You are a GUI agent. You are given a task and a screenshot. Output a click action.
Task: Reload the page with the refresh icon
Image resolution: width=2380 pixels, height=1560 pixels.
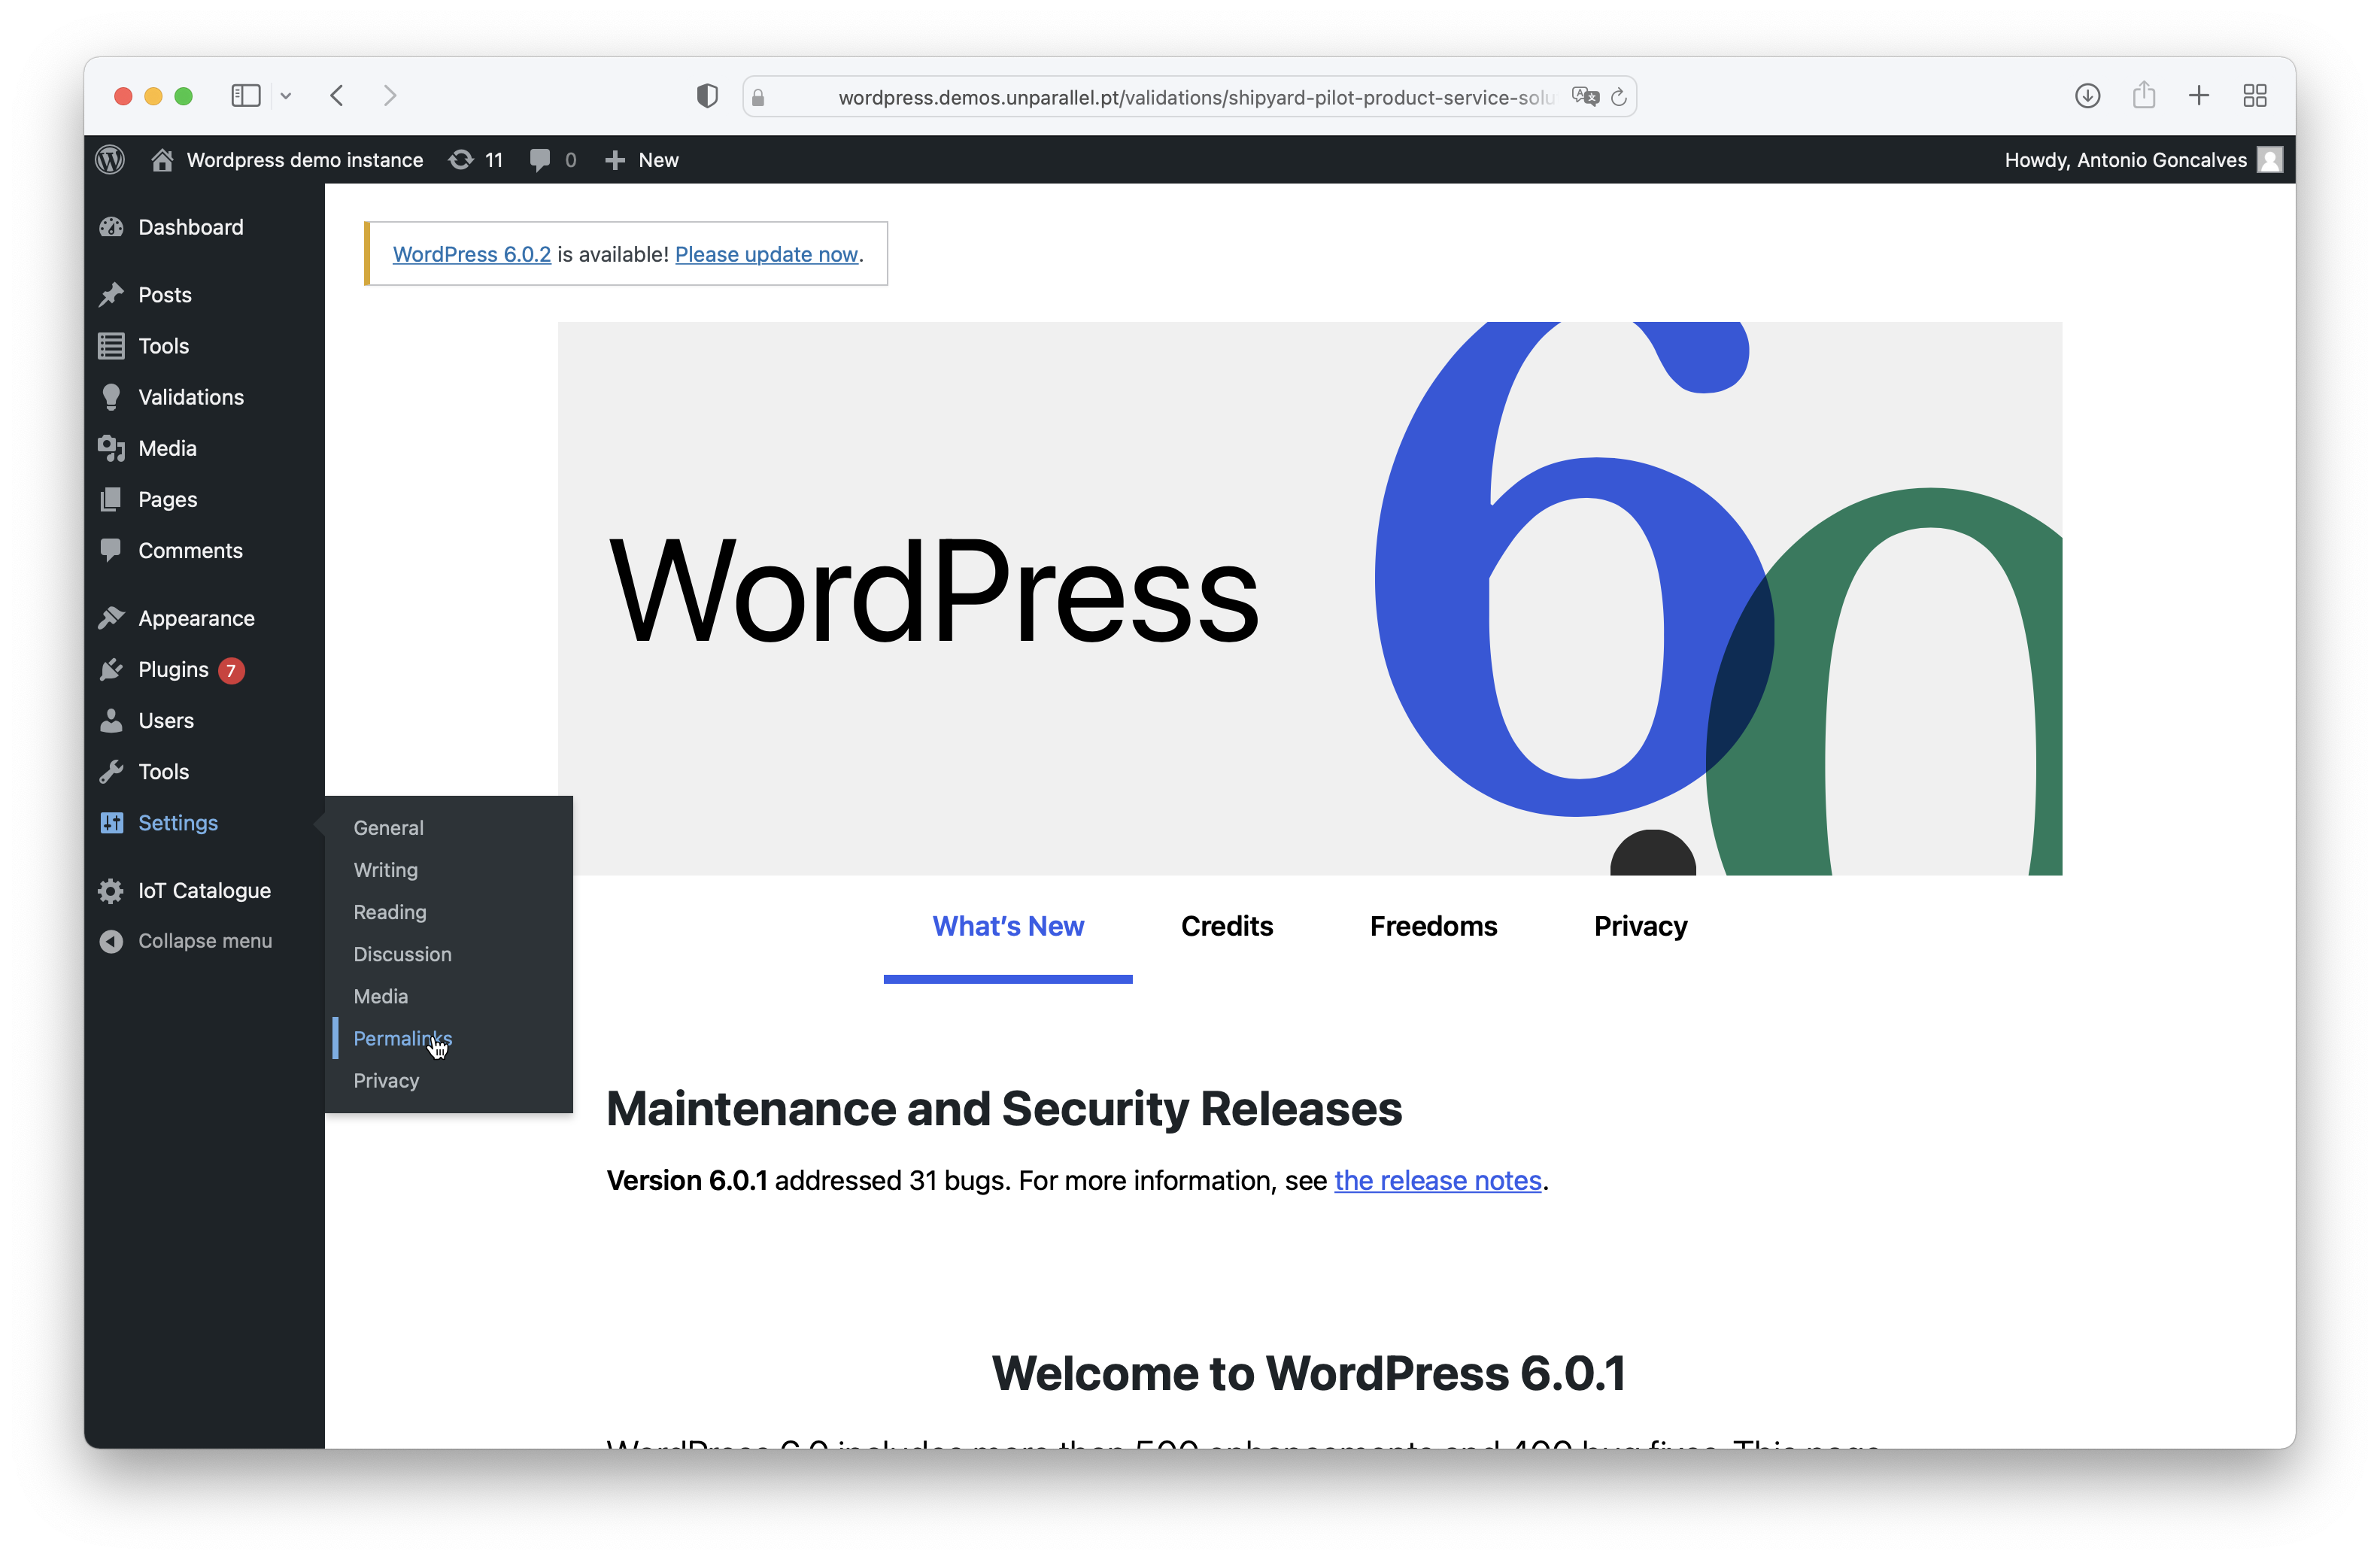coord(1619,96)
